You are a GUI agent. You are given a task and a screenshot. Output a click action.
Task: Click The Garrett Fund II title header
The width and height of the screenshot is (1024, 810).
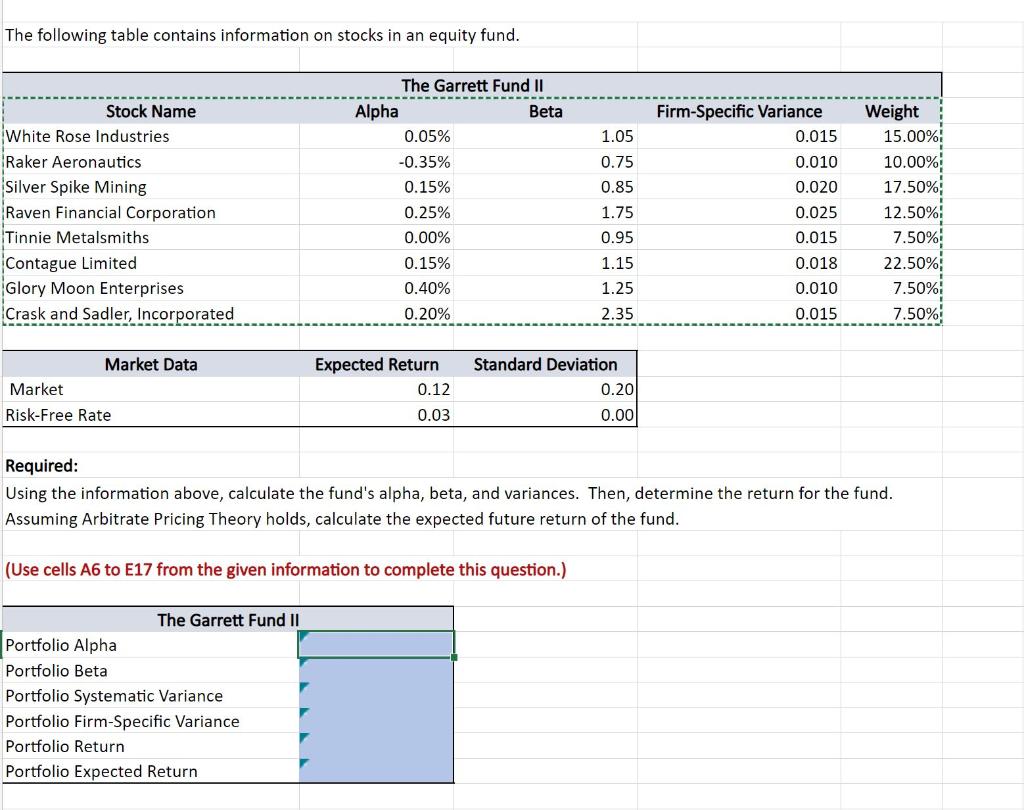point(470,85)
